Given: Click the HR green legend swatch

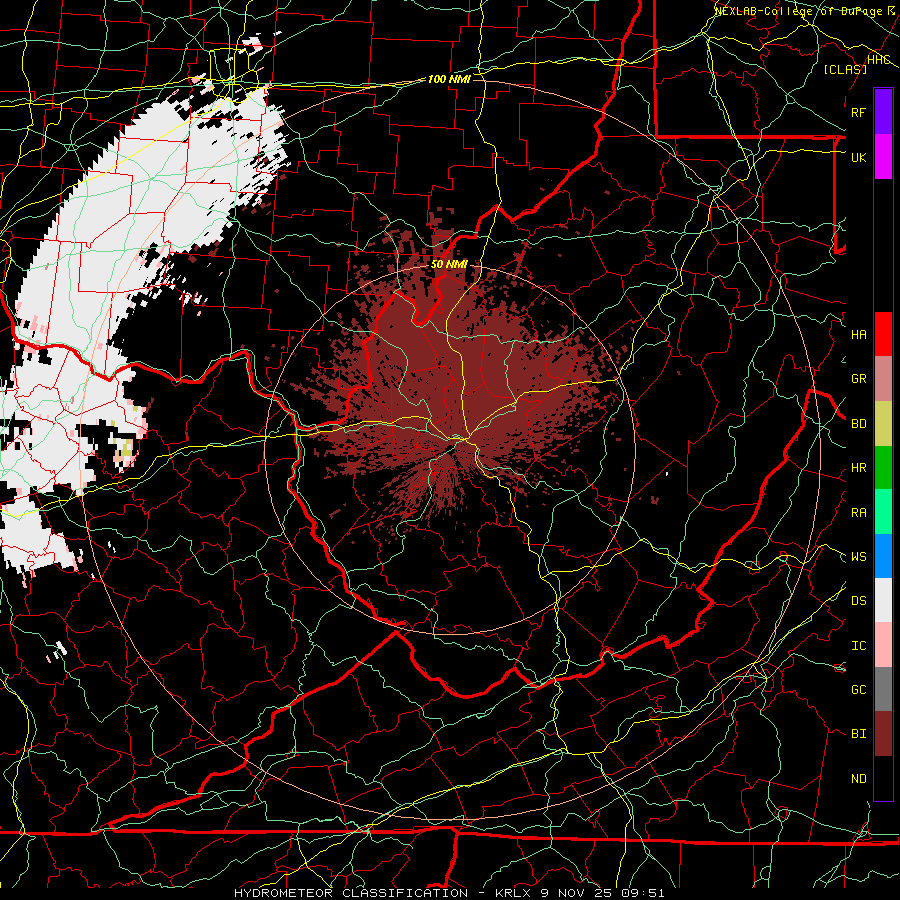Looking at the screenshot, I should [883, 468].
